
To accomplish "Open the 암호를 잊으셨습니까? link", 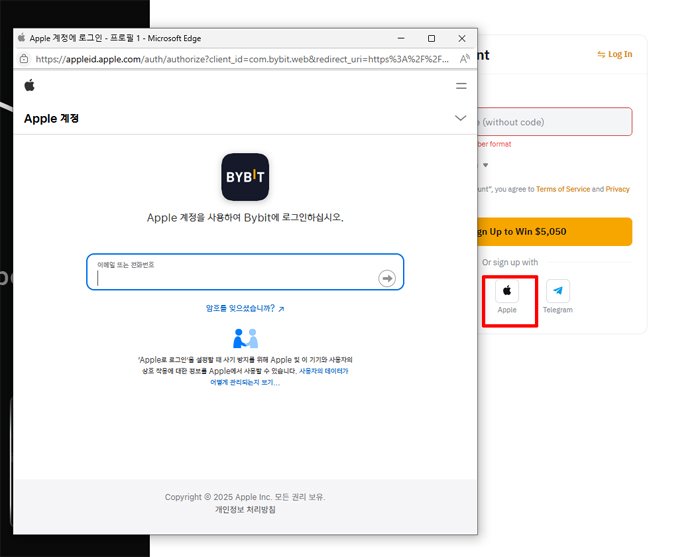I will tap(245, 308).
